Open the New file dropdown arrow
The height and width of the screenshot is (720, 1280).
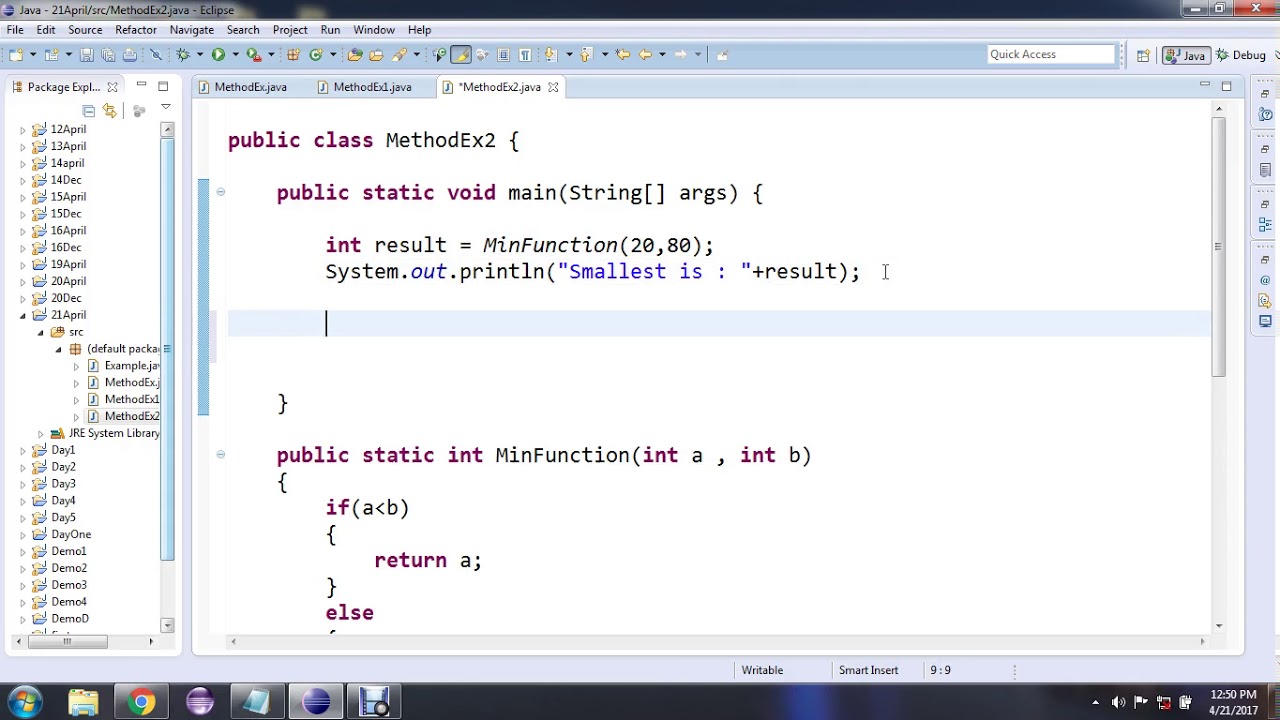pos(33,55)
